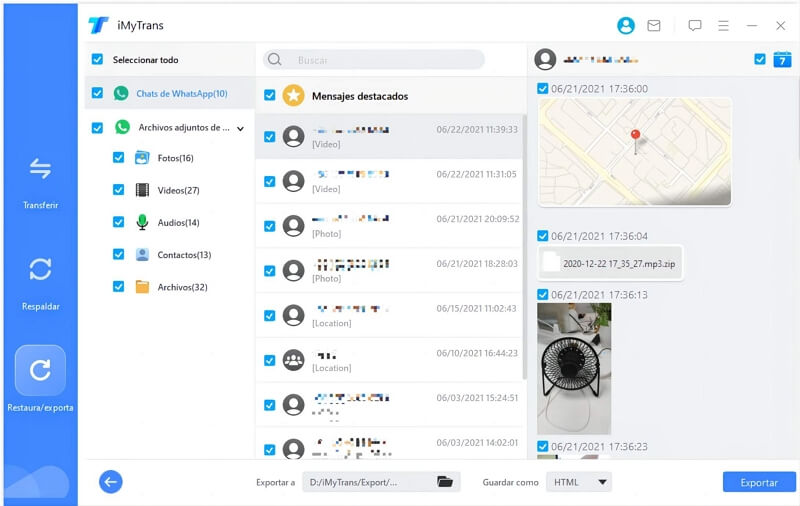The width and height of the screenshot is (800, 506).
Task: Open the mail envelope icon
Action: (x=654, y=26)
